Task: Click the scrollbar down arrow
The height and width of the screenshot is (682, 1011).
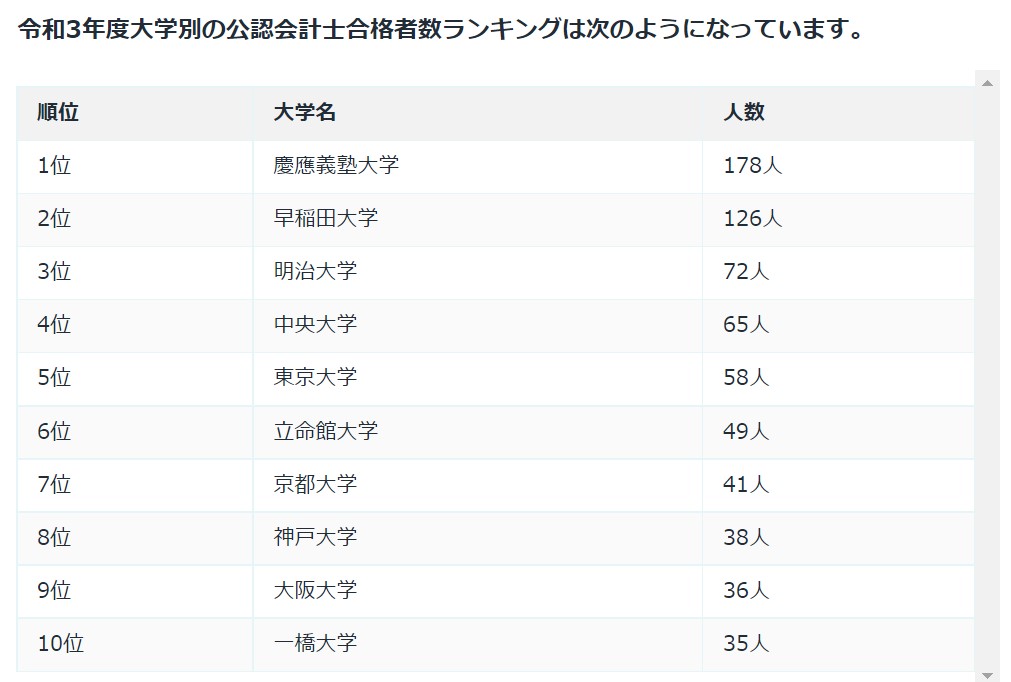Action: click(987, 675)
